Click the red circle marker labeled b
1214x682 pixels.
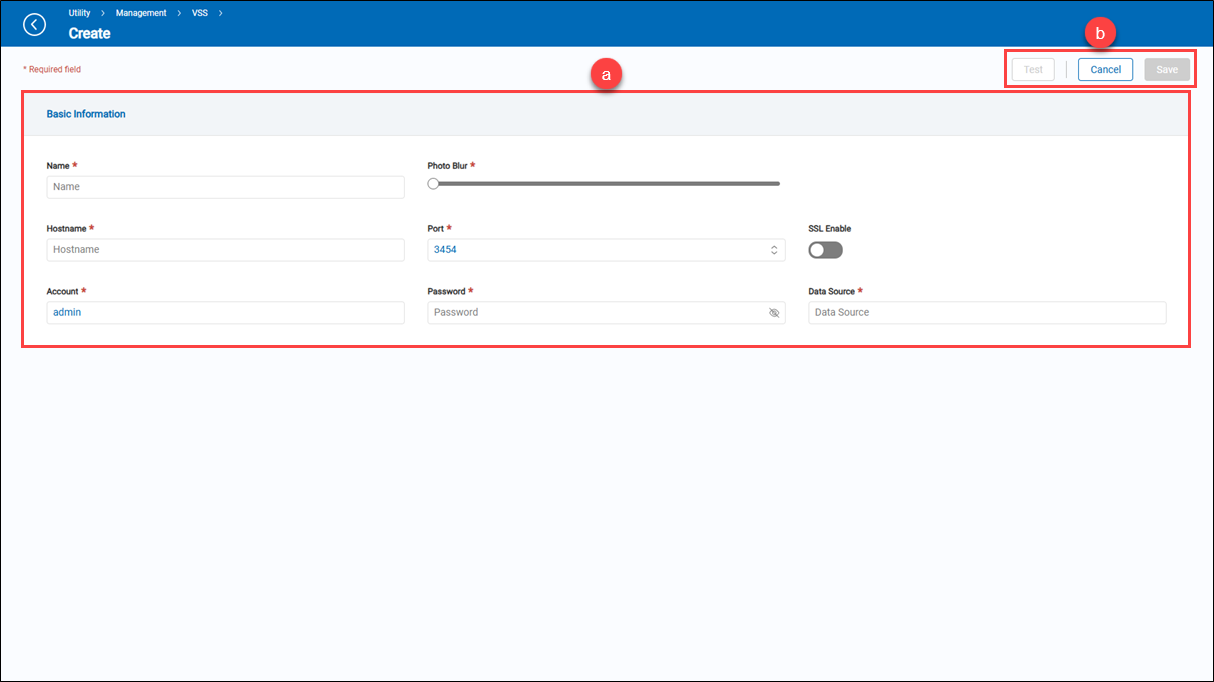[x=1100, y=34]
